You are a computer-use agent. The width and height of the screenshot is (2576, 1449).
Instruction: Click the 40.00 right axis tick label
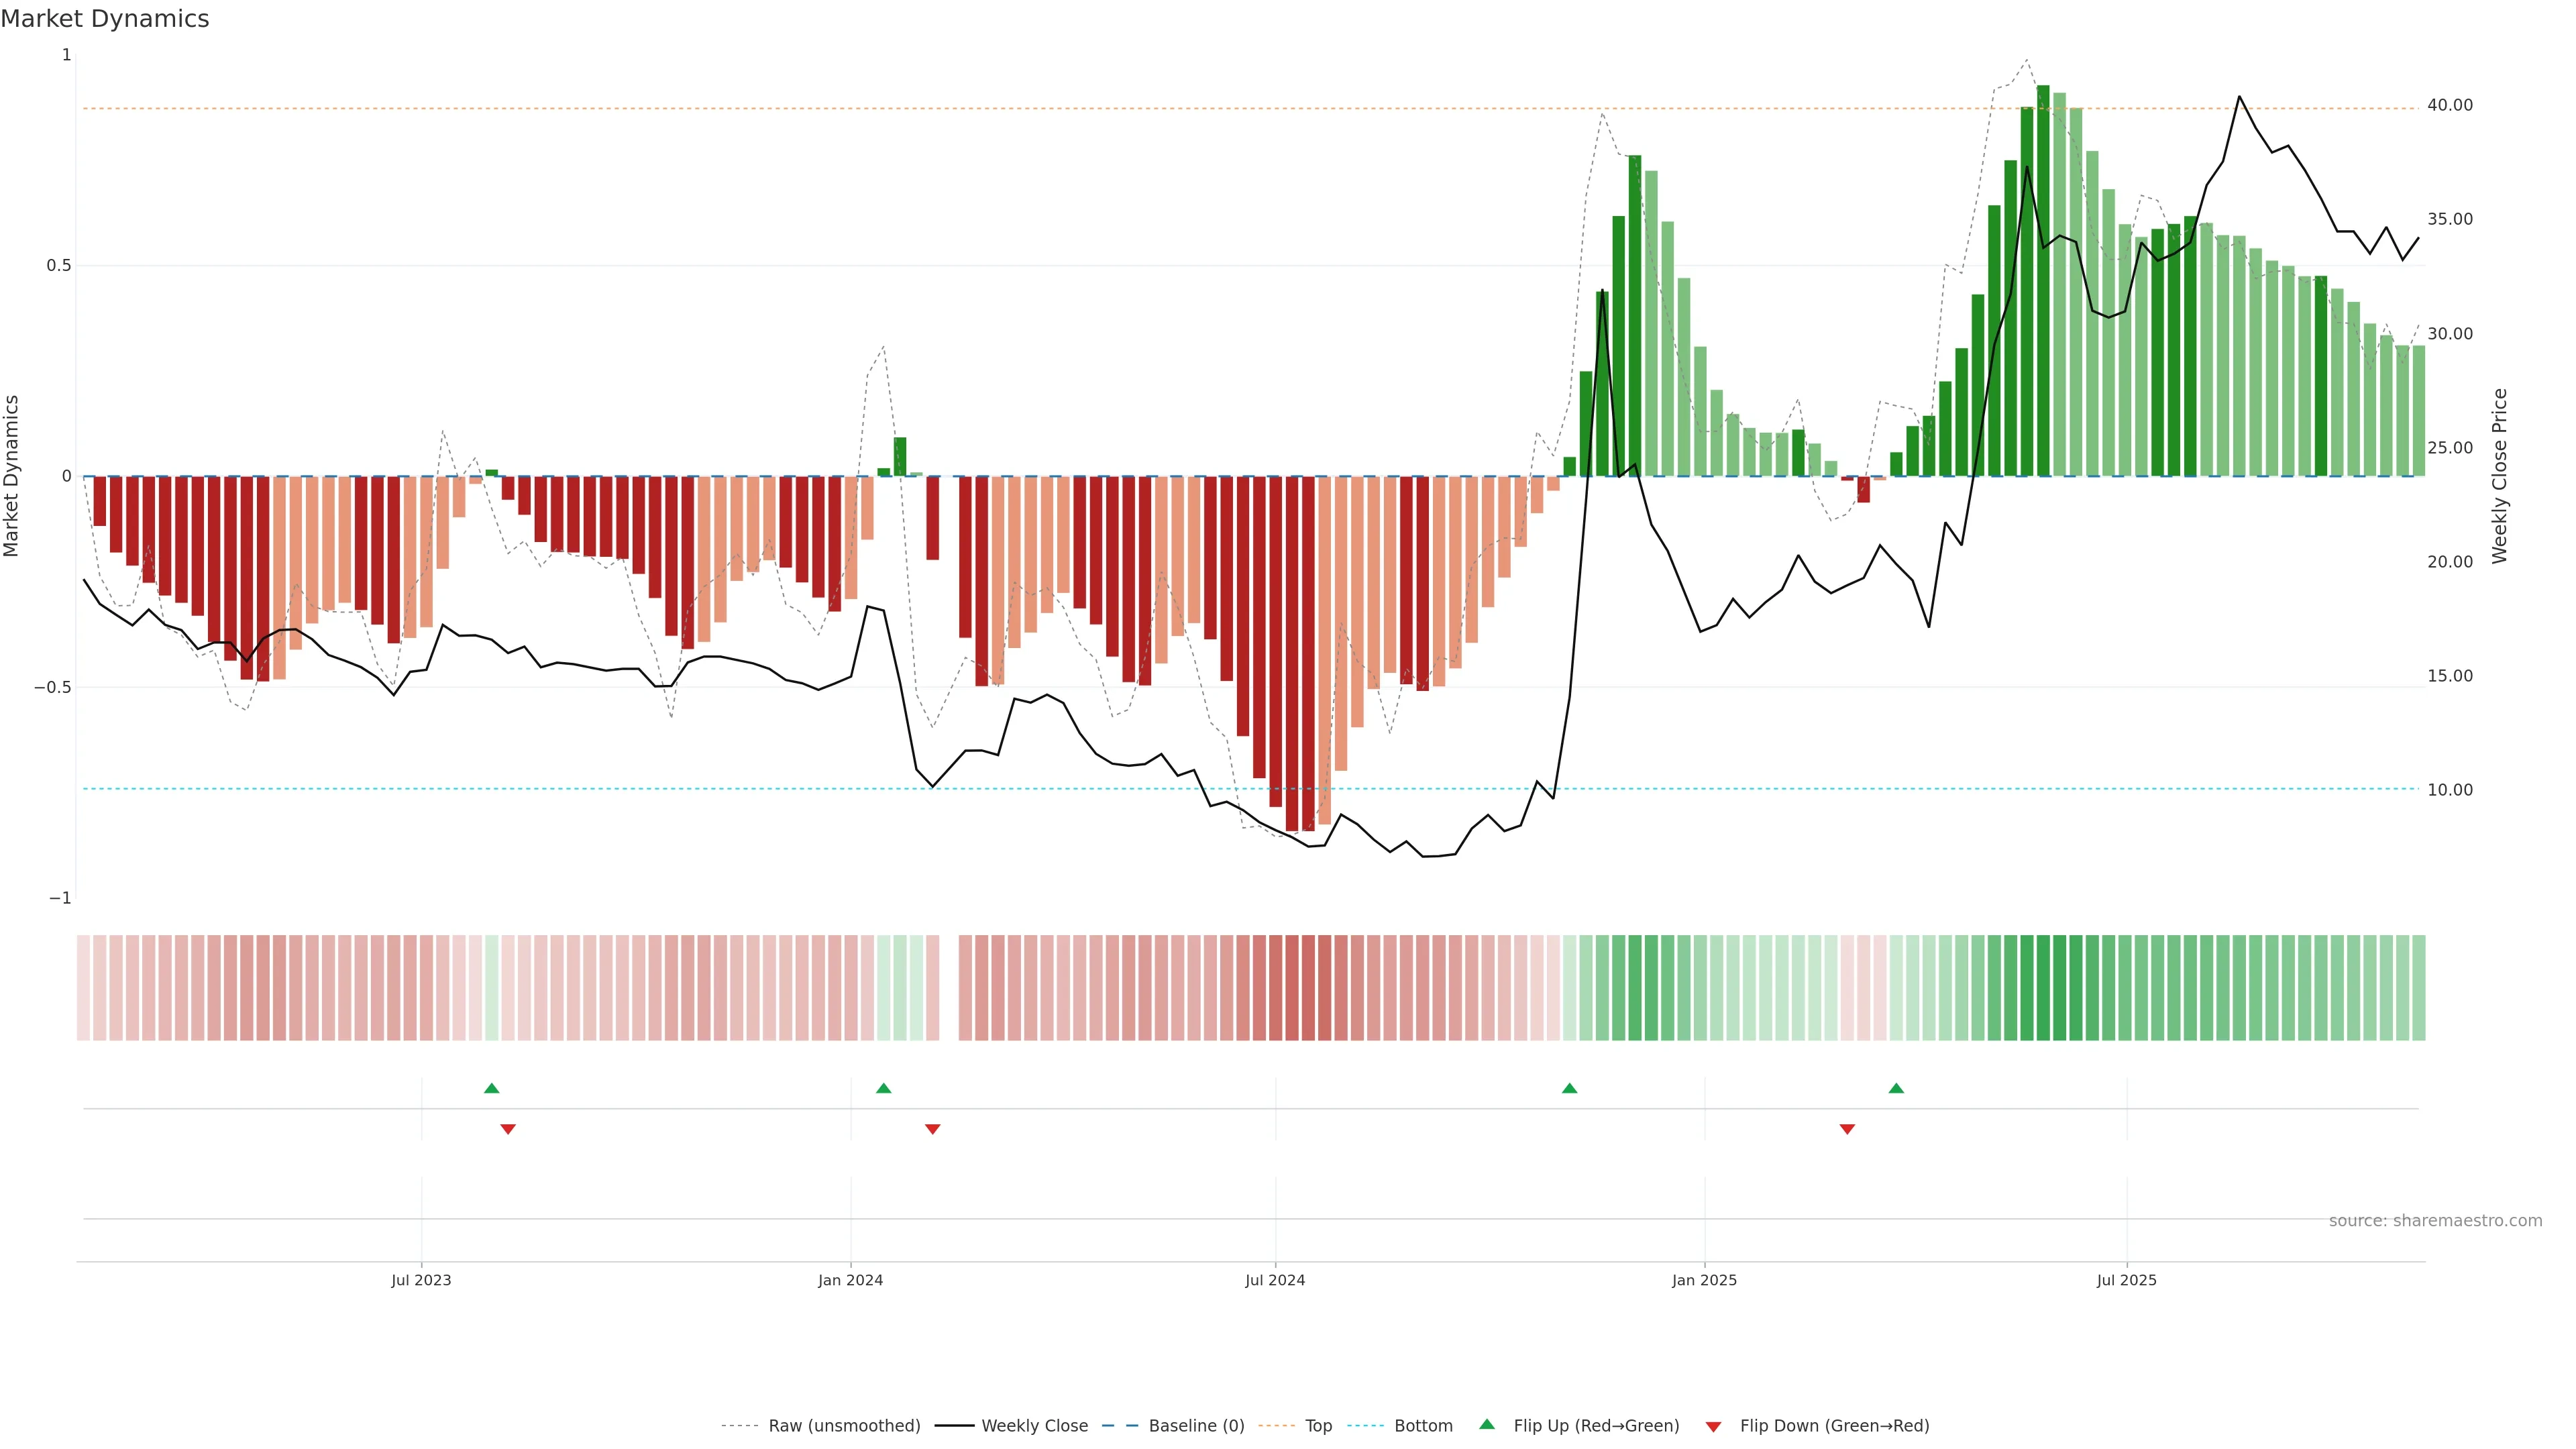tap(2449, 105)
